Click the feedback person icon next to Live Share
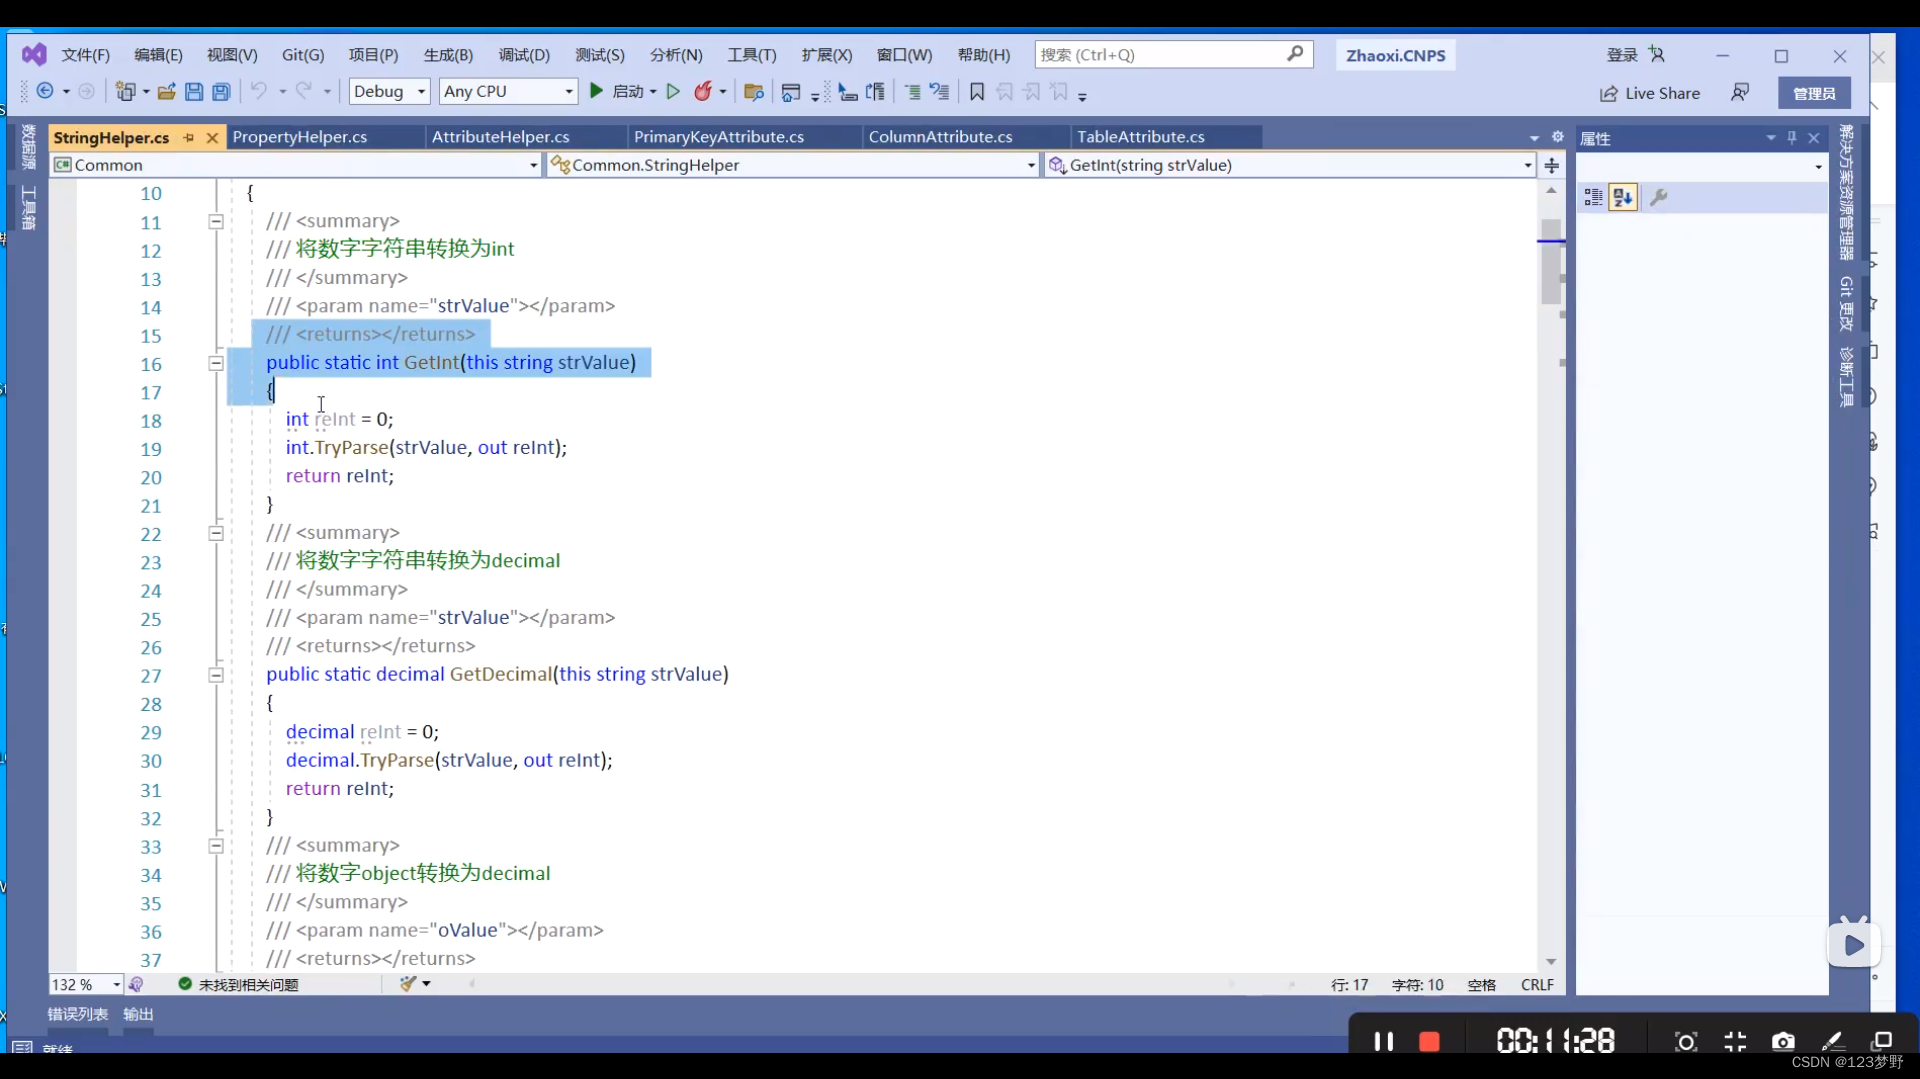Viewport: 1920px width, 1079px height. 1740,93
